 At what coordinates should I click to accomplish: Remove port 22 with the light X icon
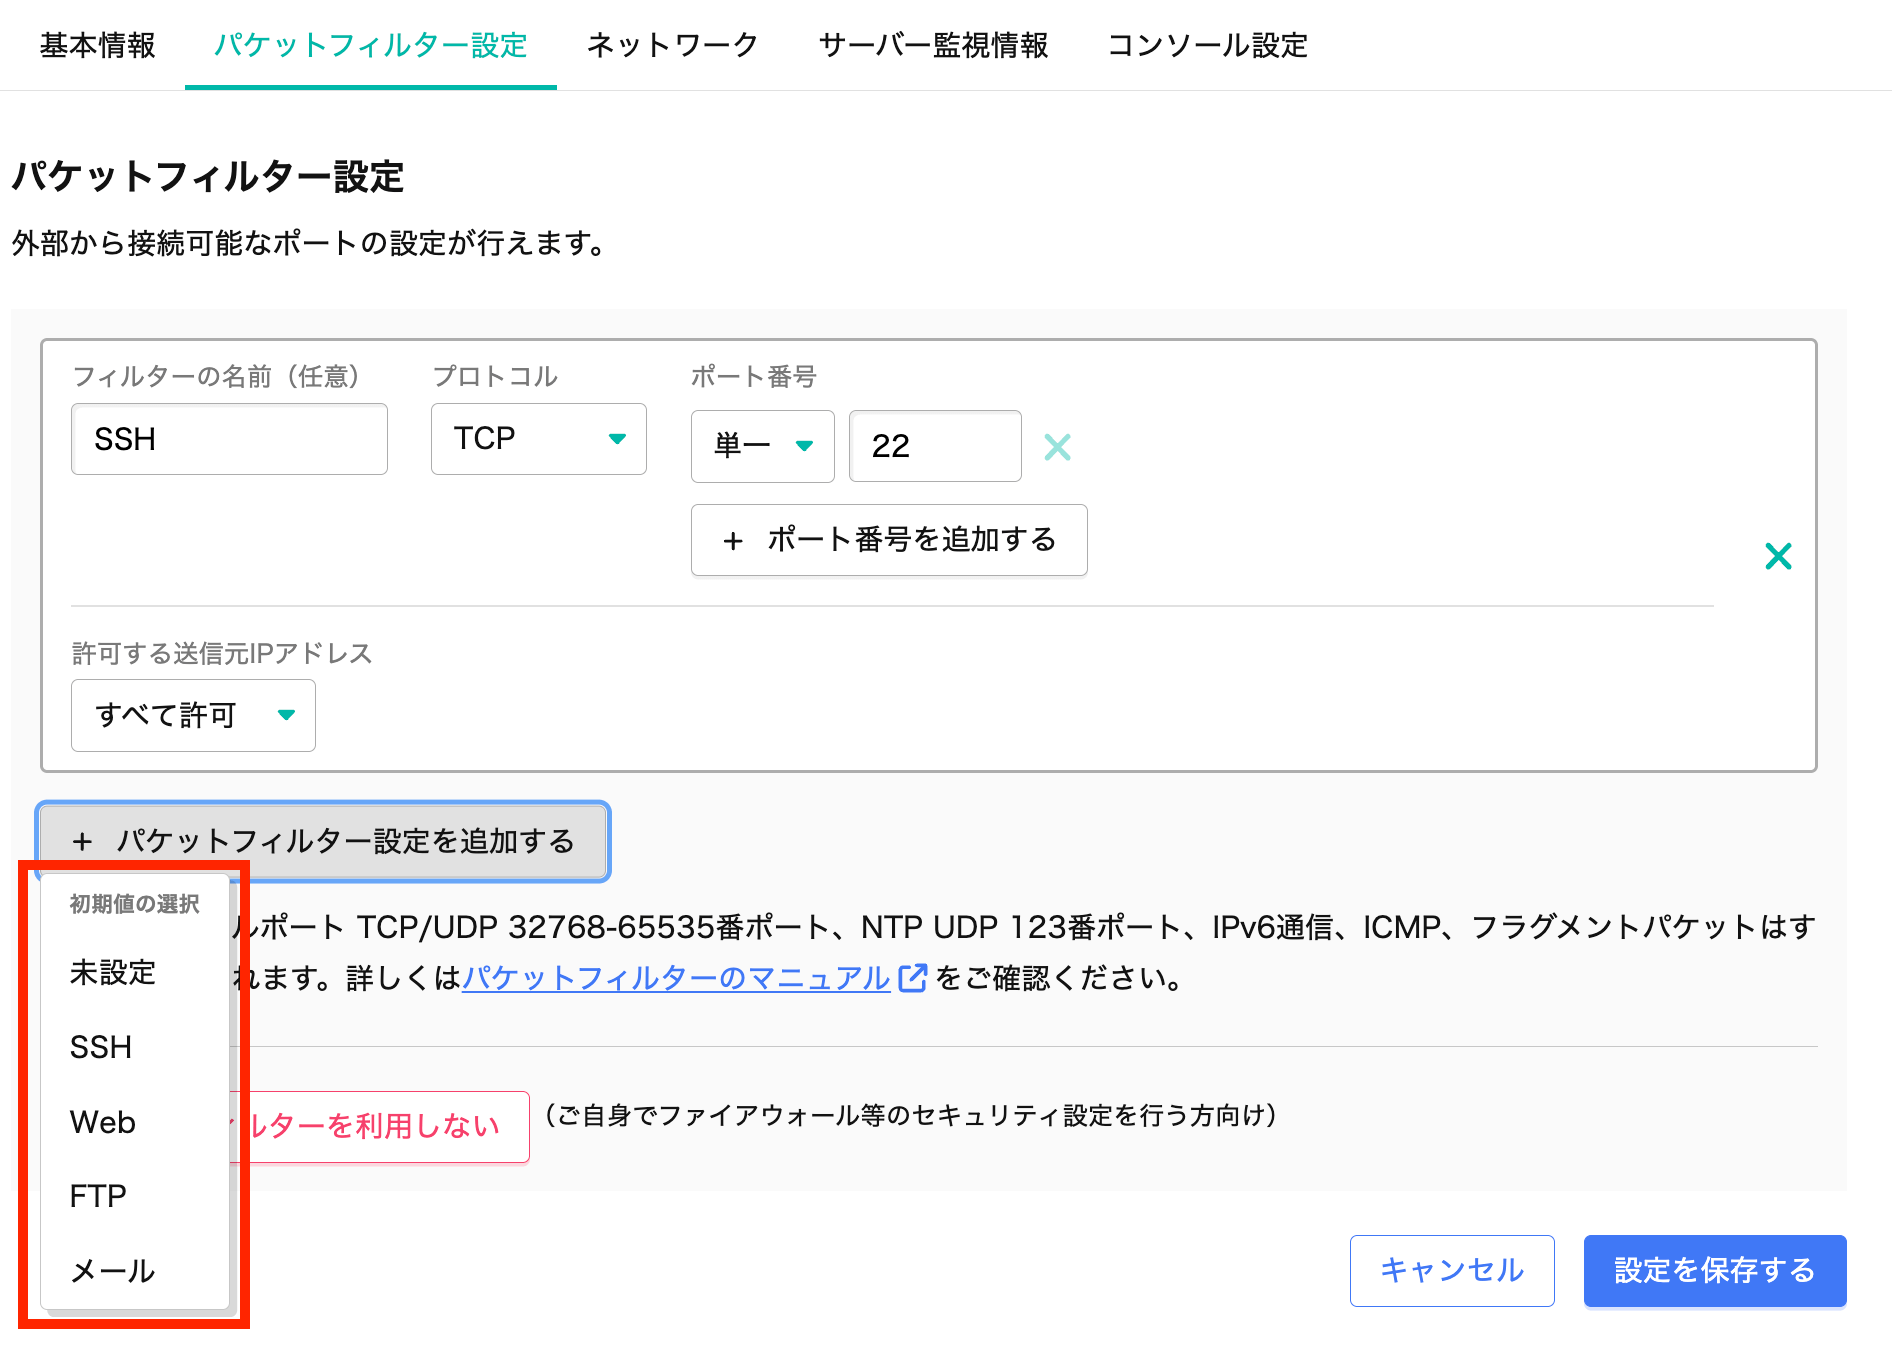(1057, 447)
